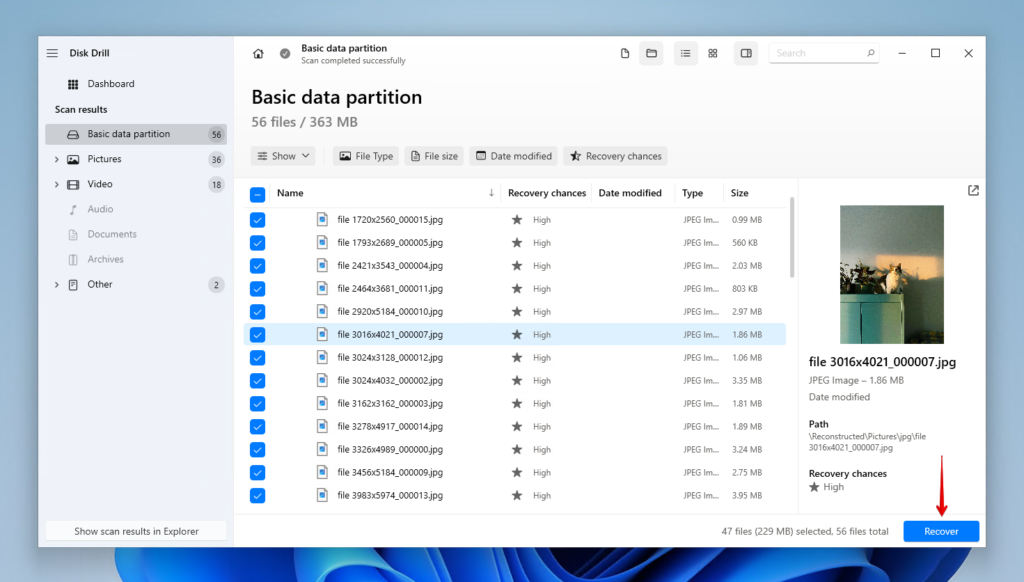
Task: Select Dashboard from the sidebar
Action: click(110, 84)
